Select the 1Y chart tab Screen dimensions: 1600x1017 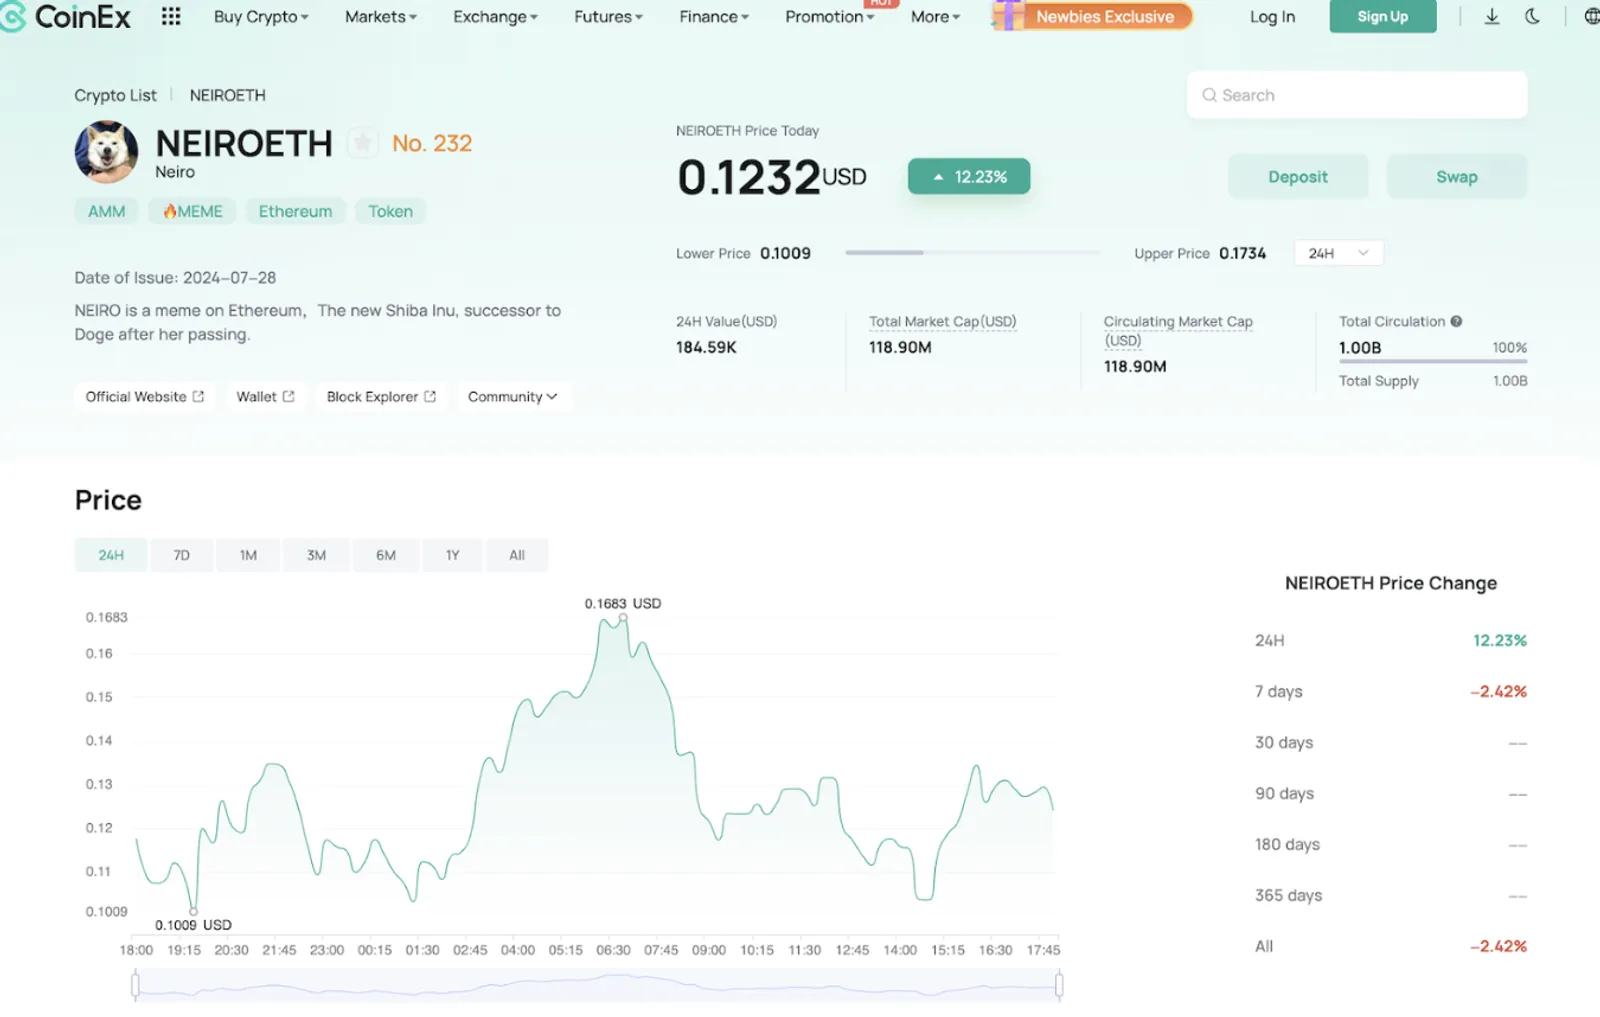click(452, 555)
